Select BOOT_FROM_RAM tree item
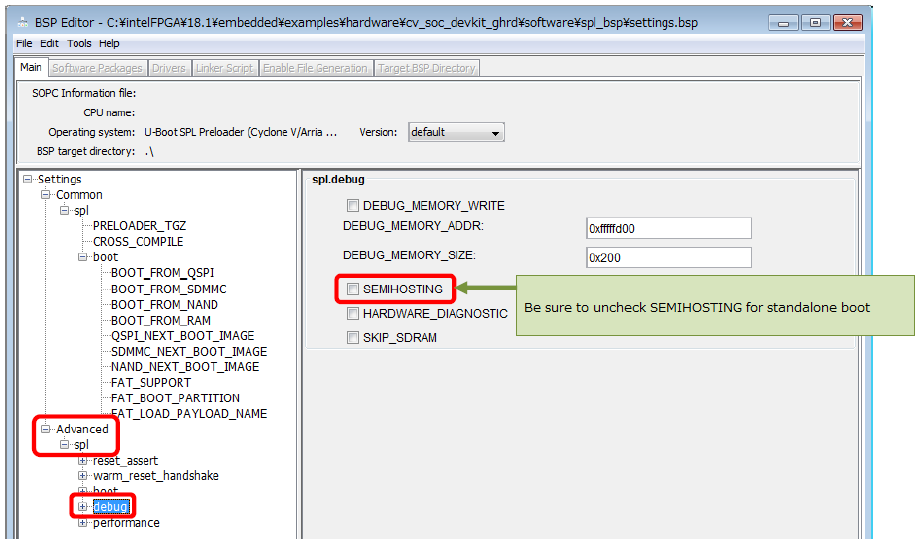This screenshot has width=918, height=544. tap(161, 320)
